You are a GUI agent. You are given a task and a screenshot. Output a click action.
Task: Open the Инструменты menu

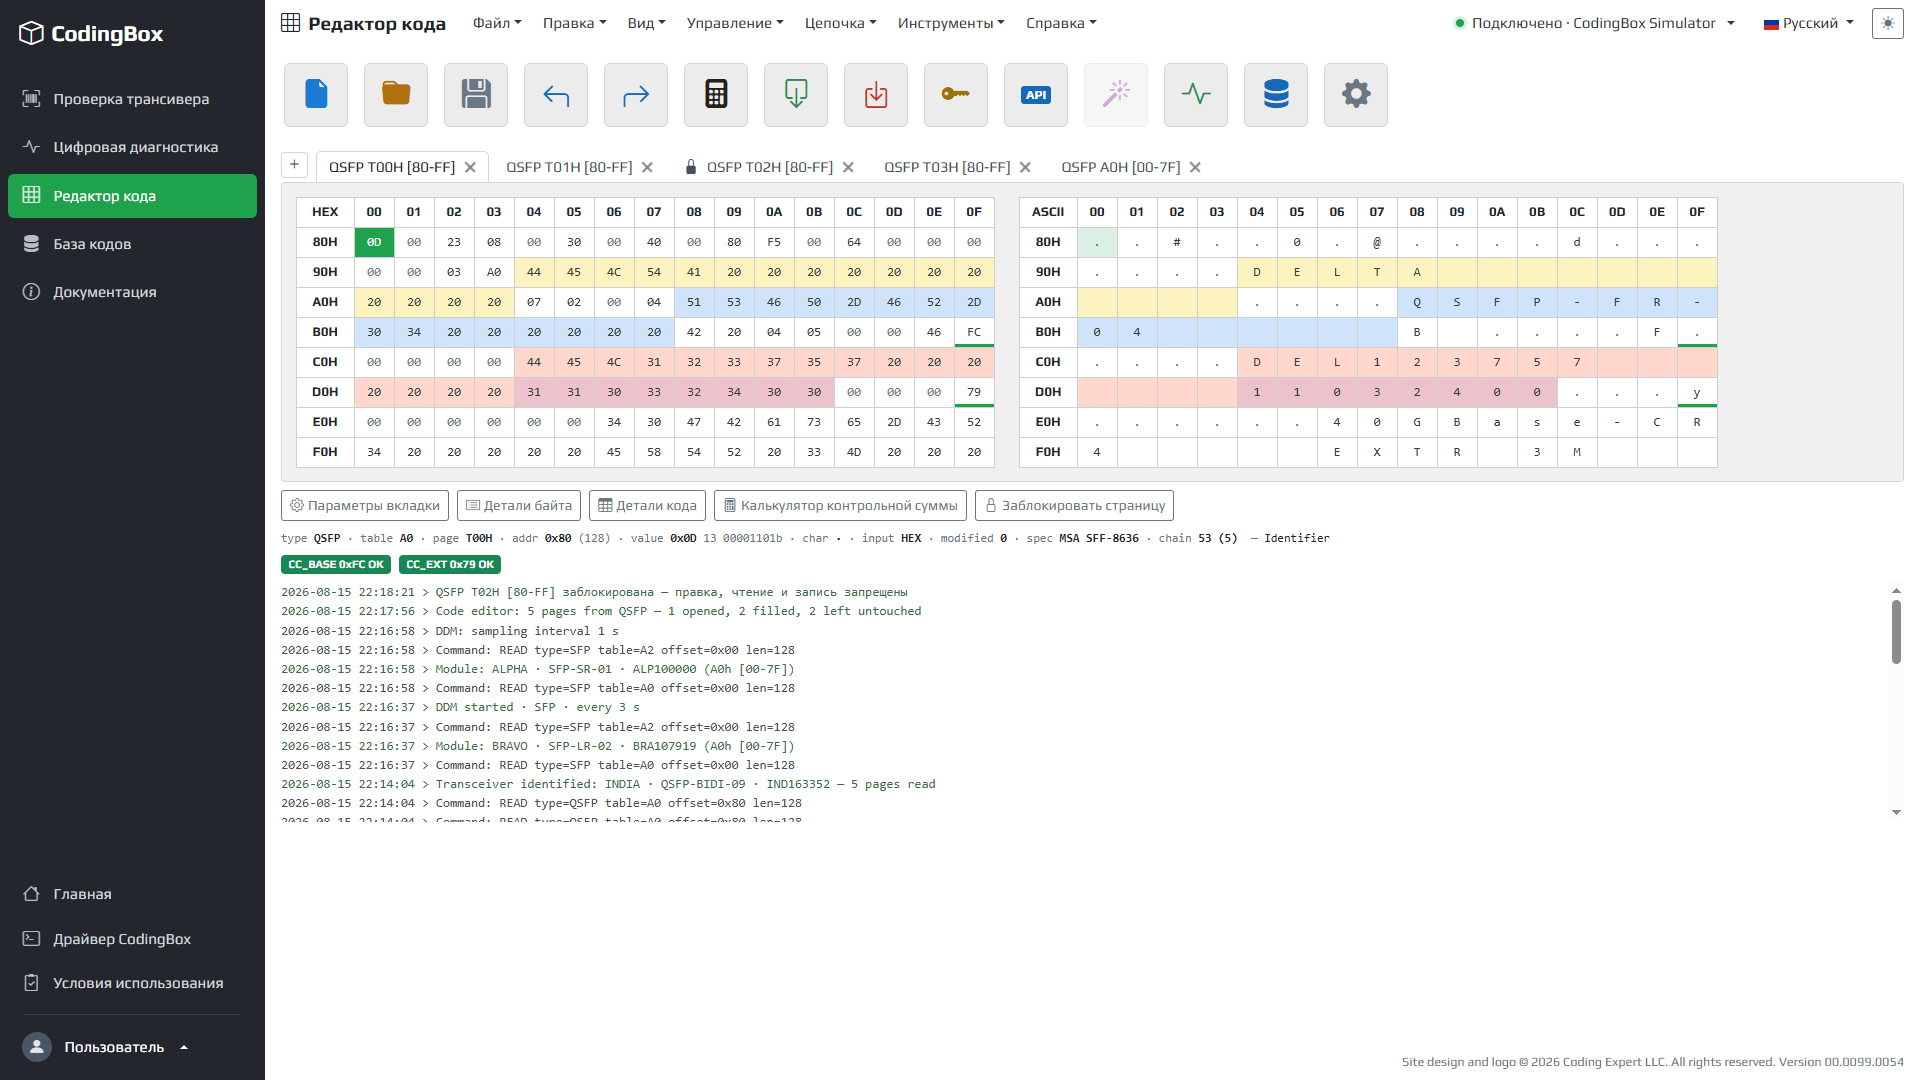point(951,23)
